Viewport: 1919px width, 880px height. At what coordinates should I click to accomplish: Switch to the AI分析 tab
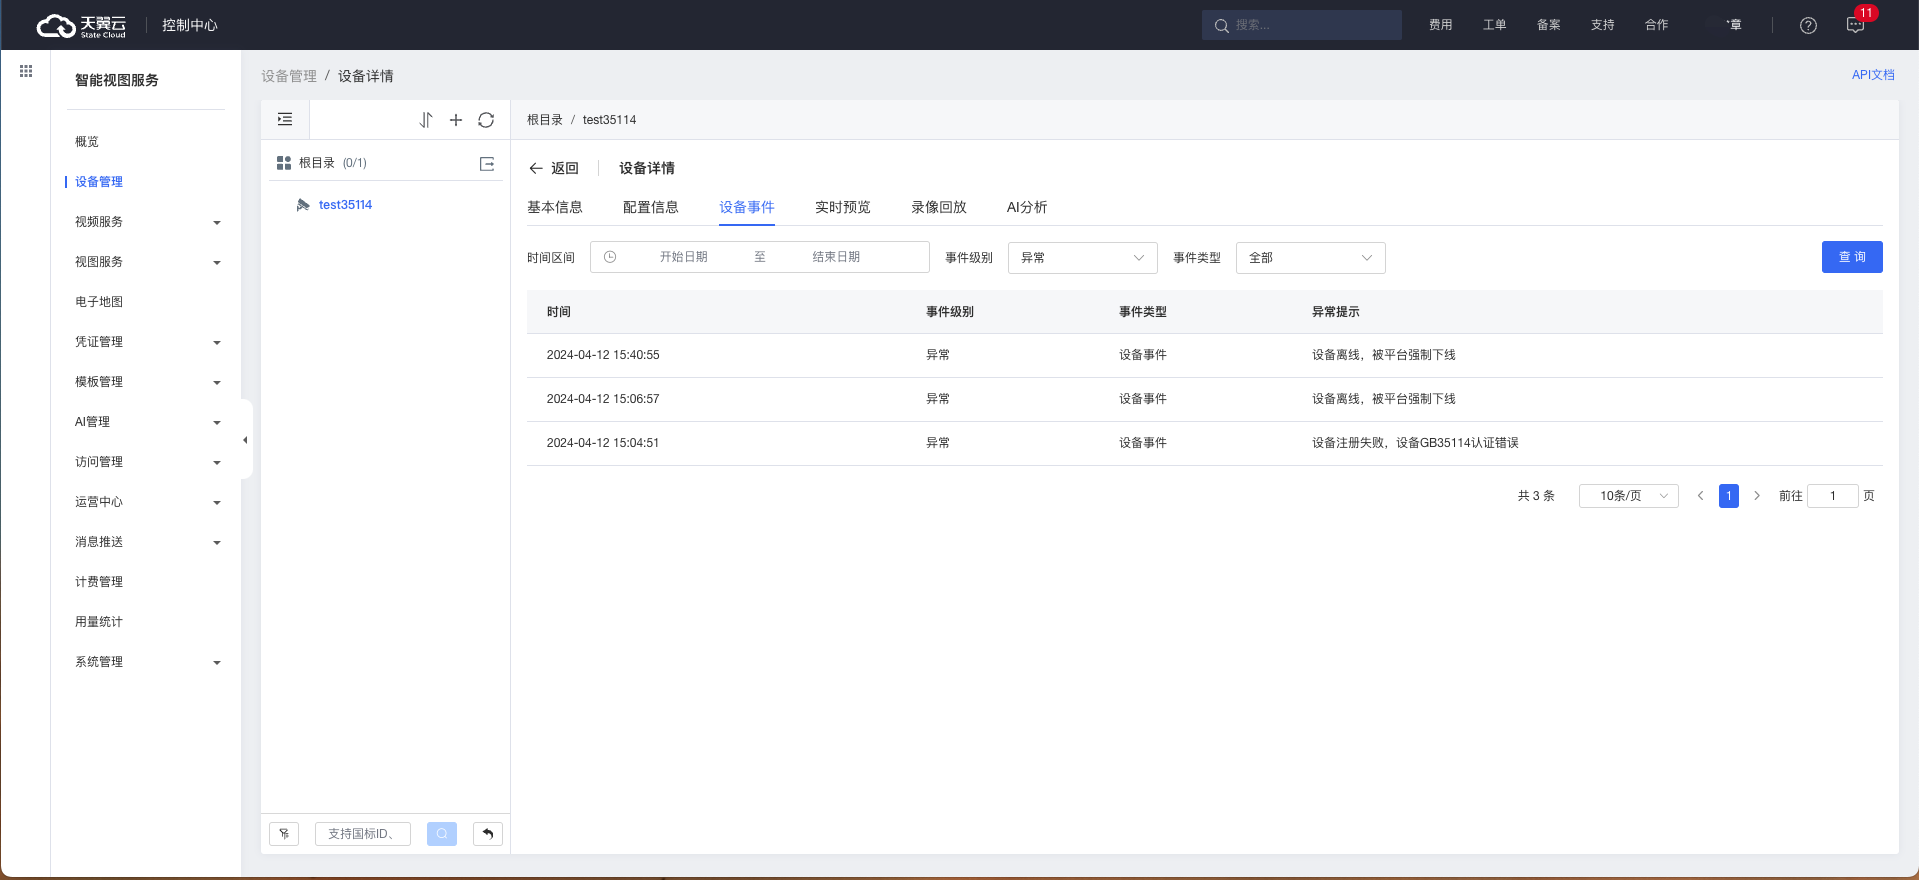(1027, 207)
